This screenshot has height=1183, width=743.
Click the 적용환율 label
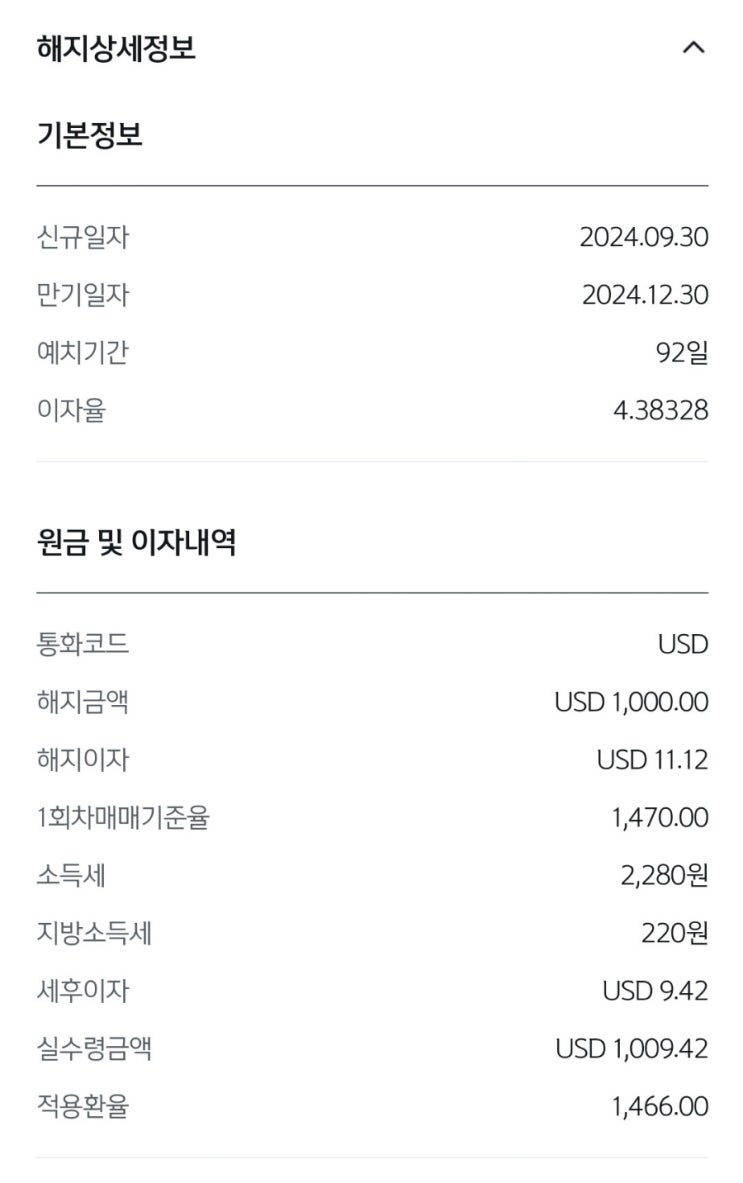coord(83,1107)
